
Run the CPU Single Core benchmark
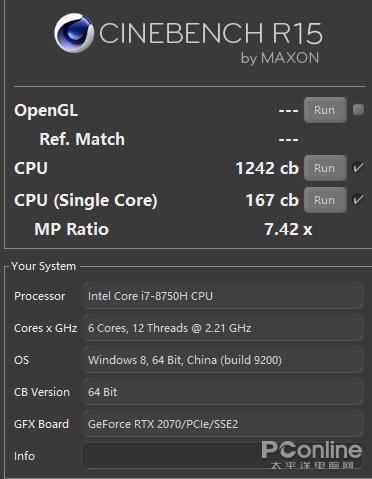coord(325,200)
